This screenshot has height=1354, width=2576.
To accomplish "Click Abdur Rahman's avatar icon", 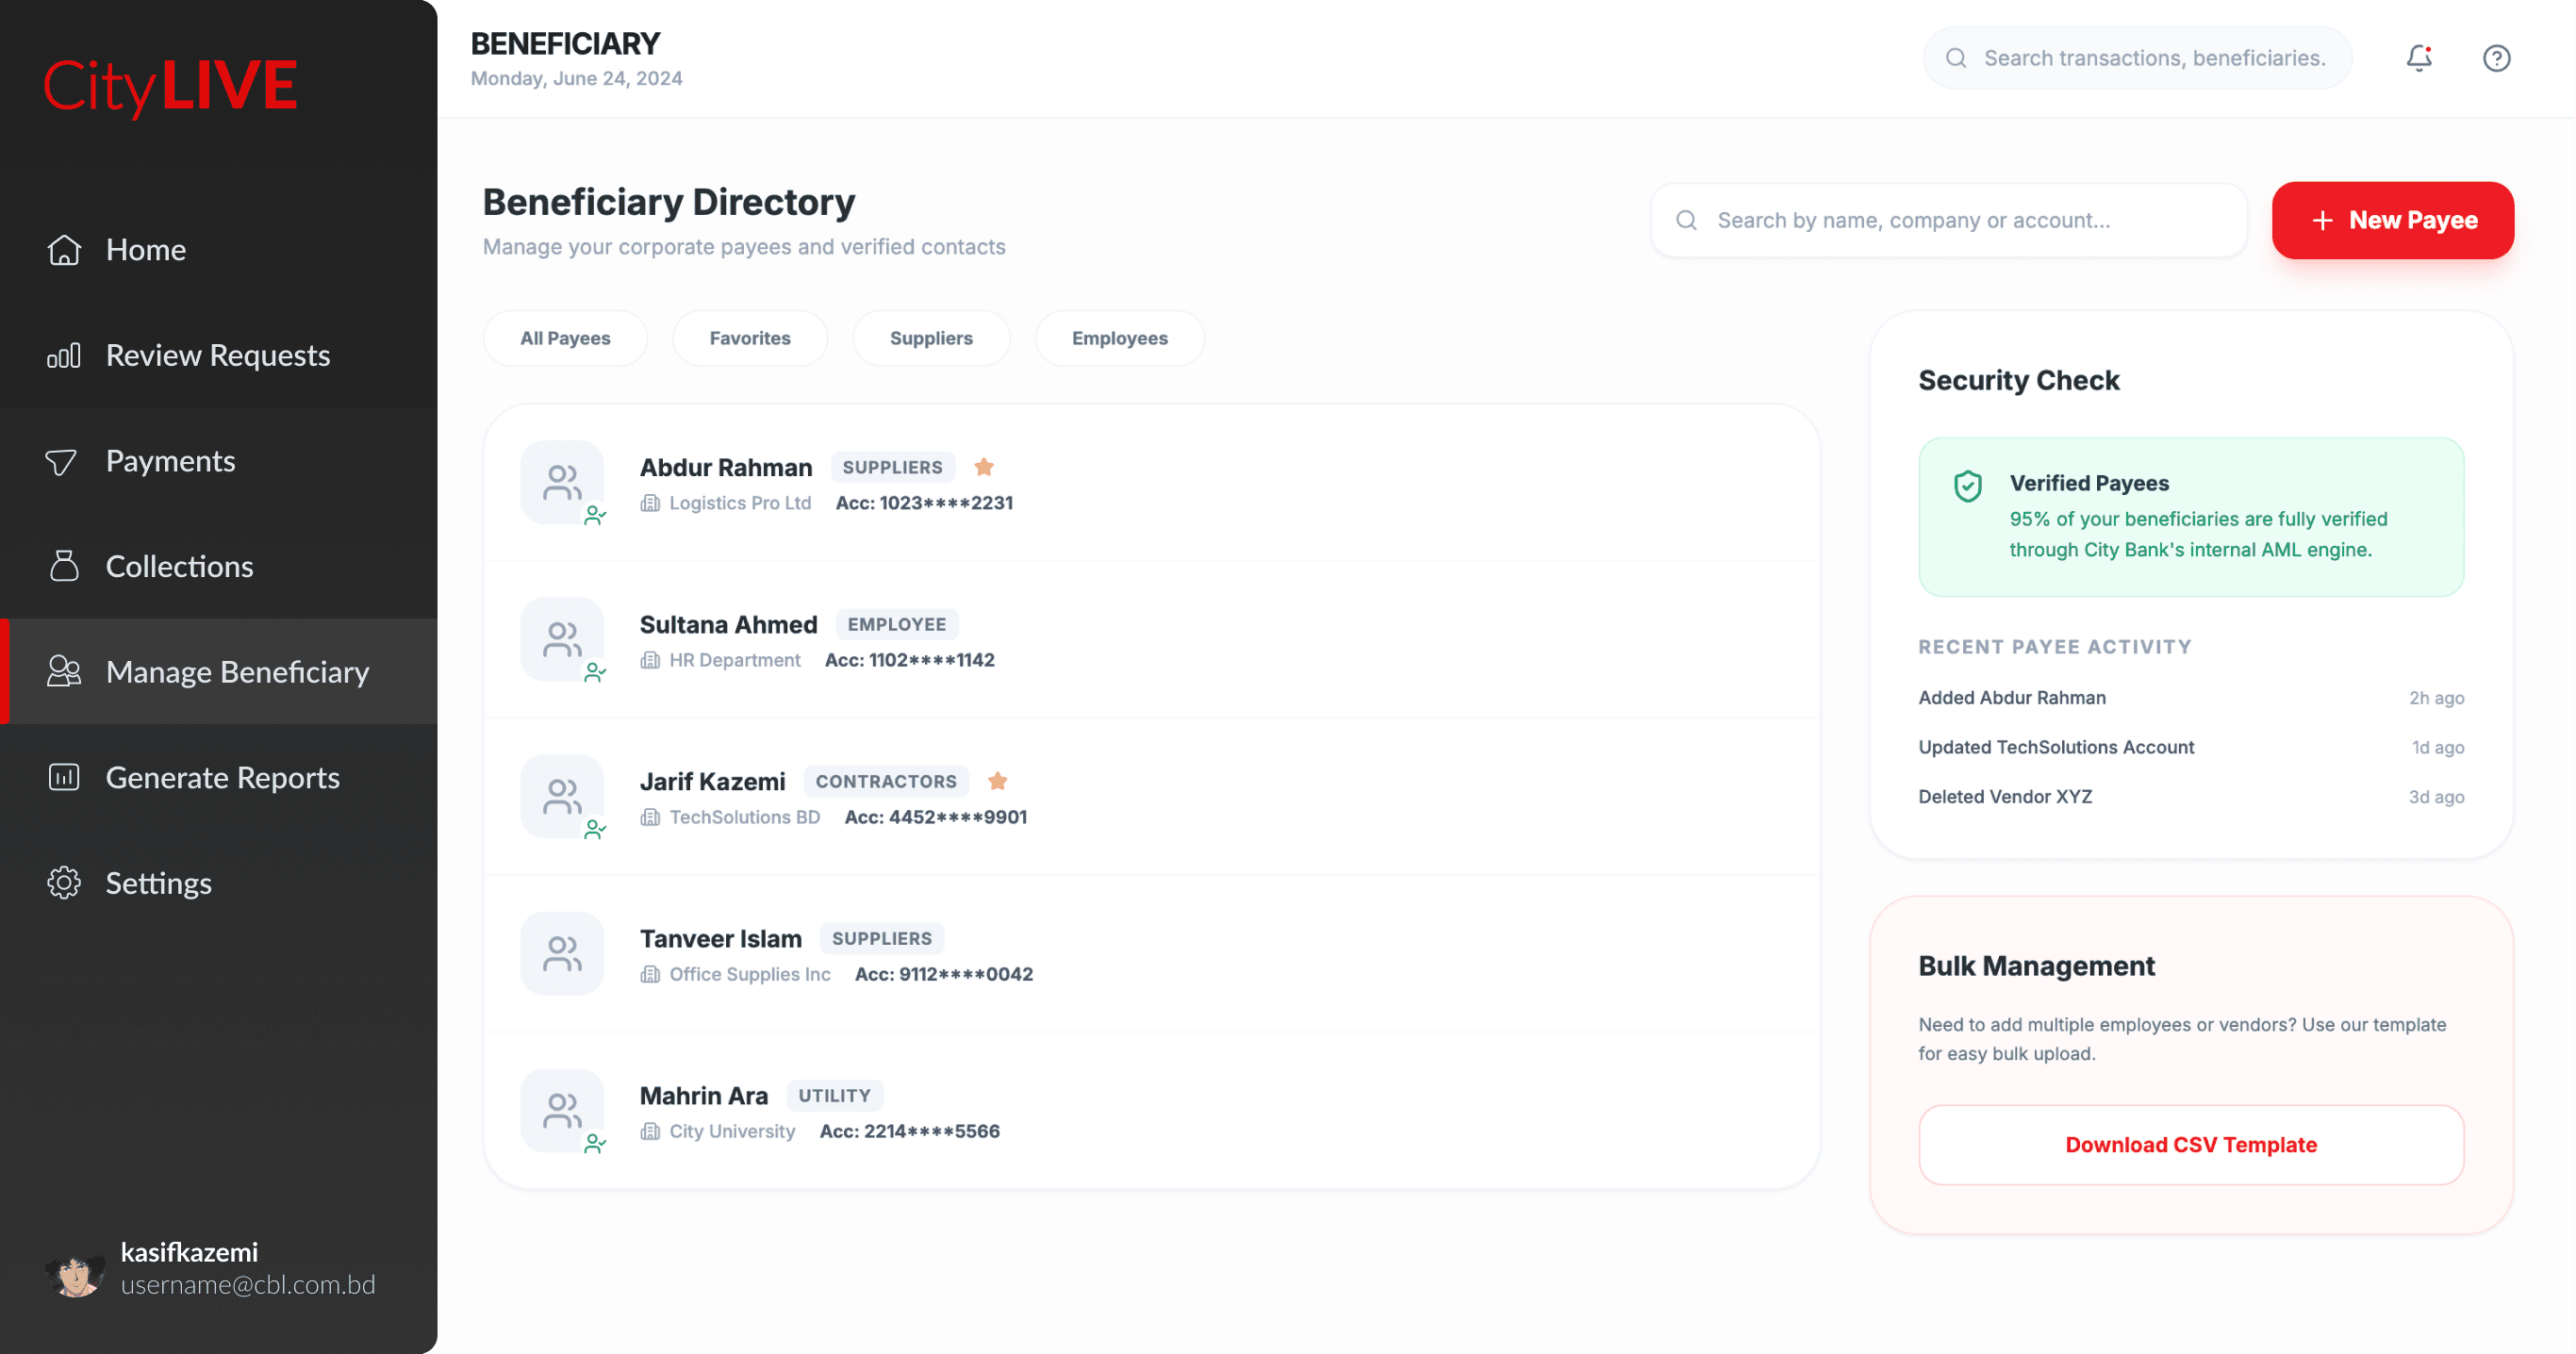I will tap(562, 483).
